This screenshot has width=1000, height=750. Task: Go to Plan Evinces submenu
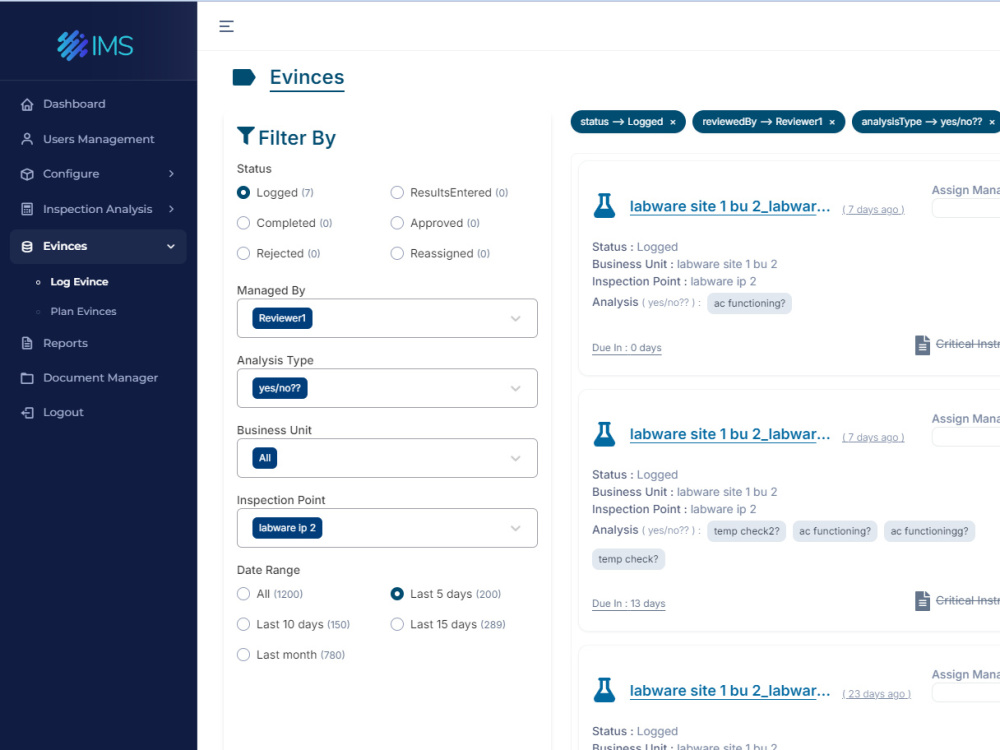coord(84,311)
